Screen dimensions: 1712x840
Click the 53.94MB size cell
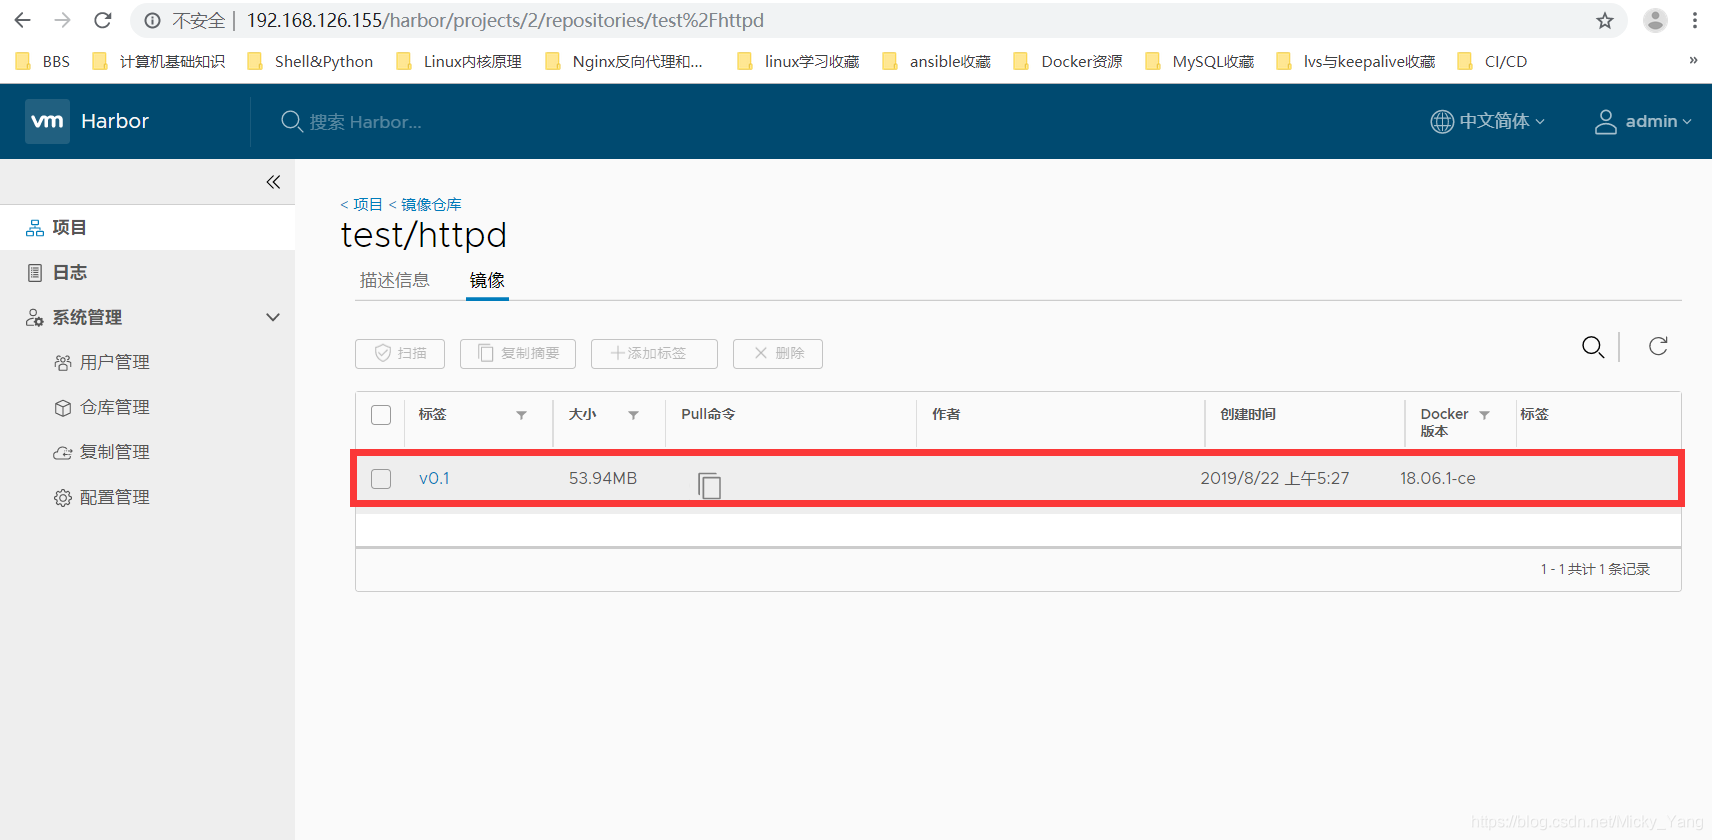(x=603, y=479)
